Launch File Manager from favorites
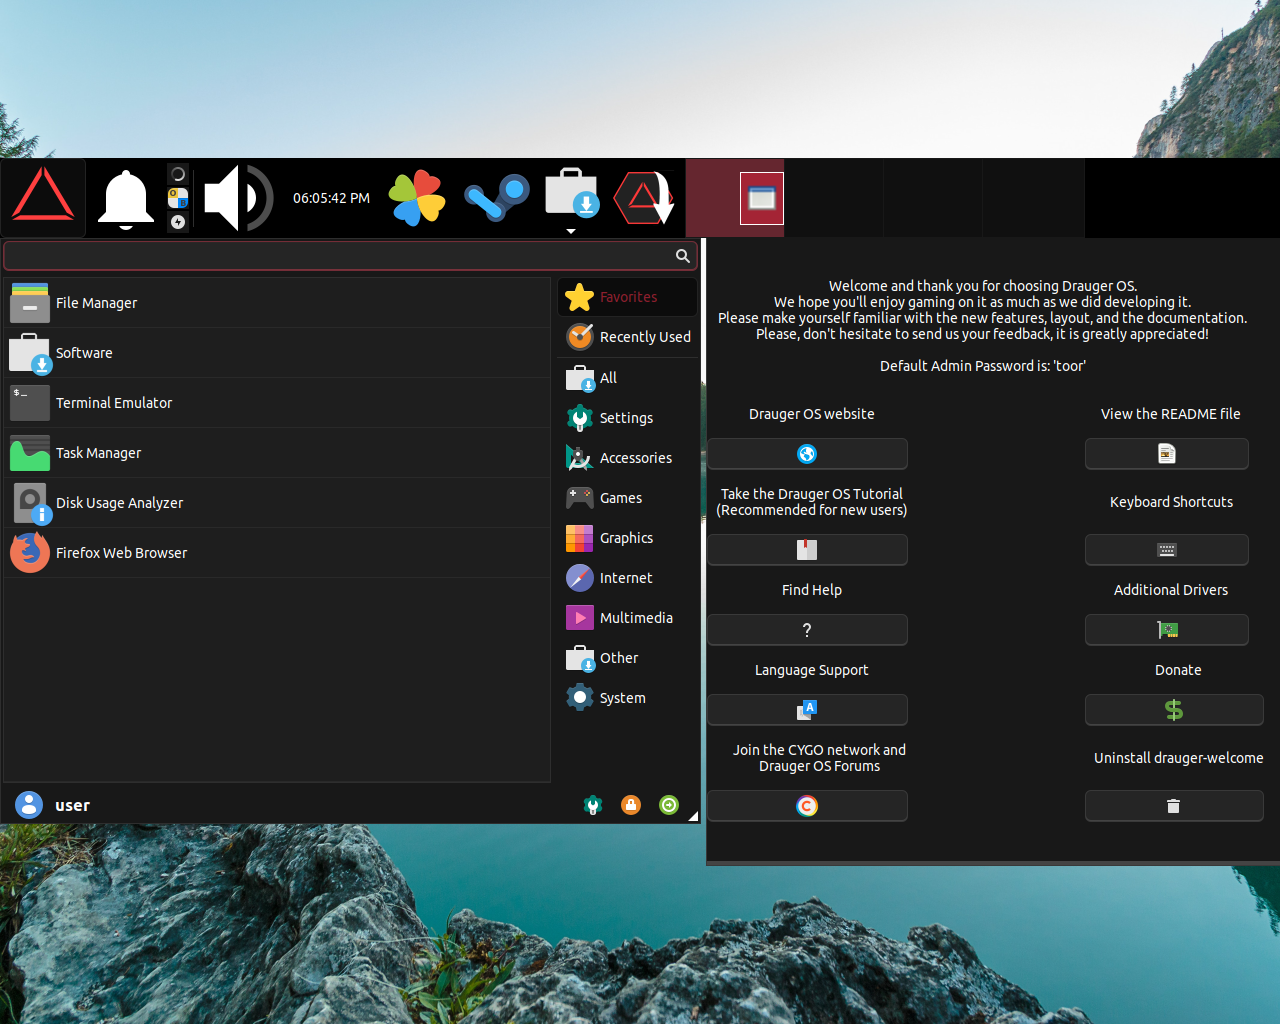Viewport: 1280px width, 1024px height. click(x=277, y=303)
